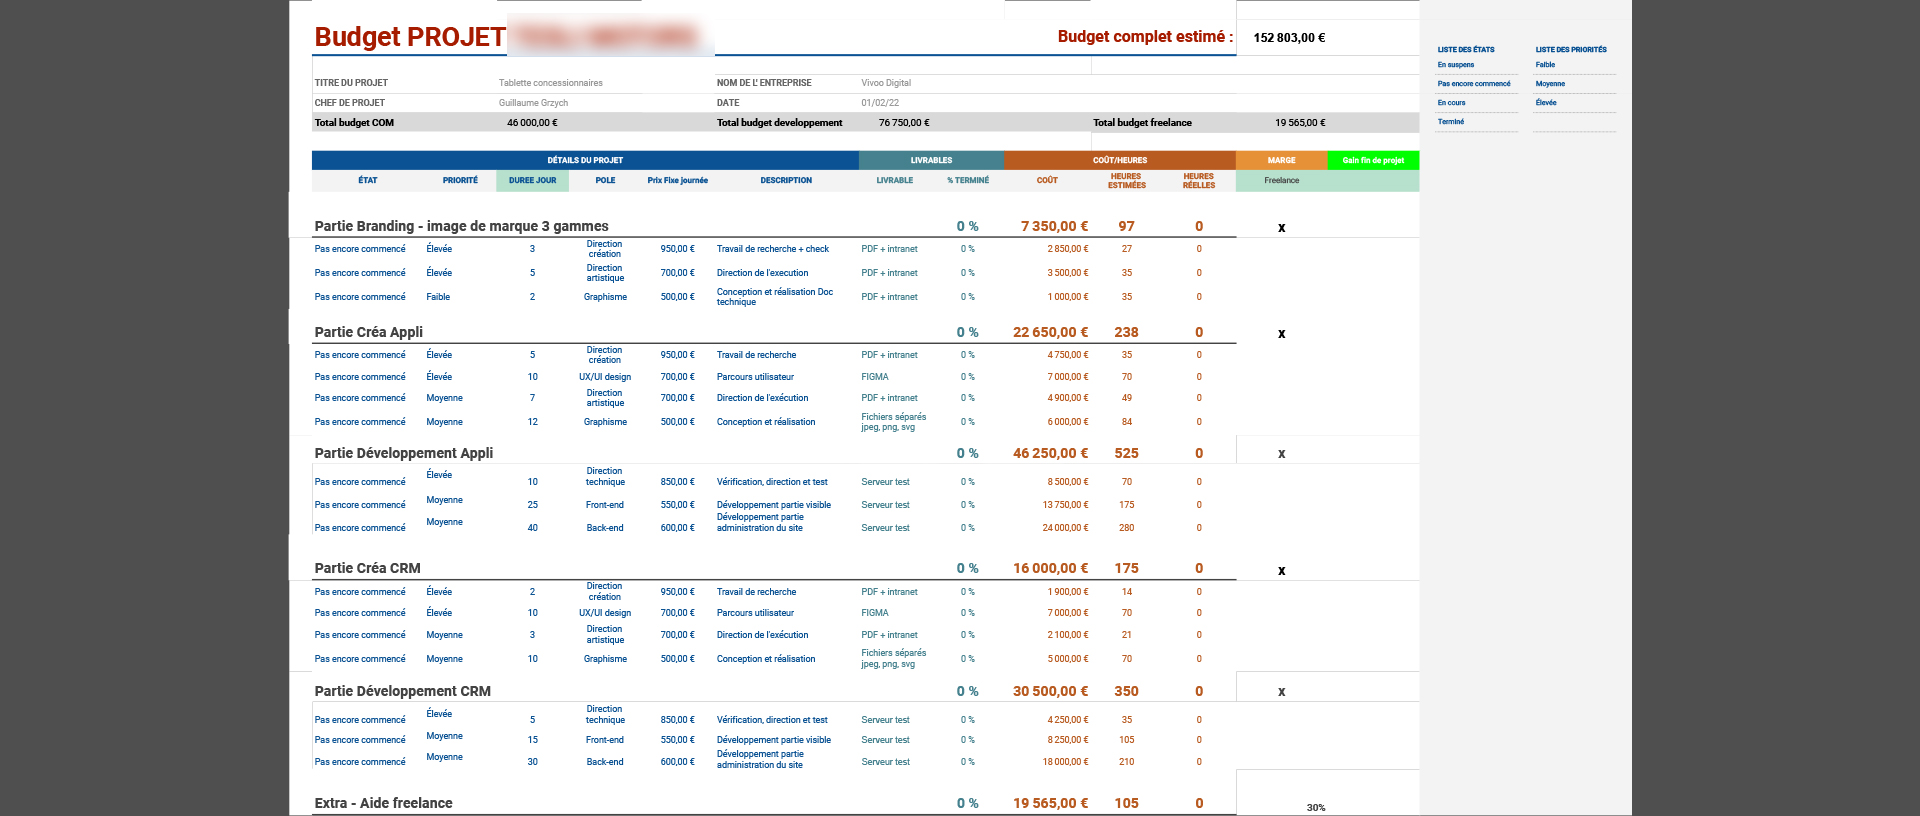1920x816 pixels.
Task: Choose "En suspens" in Liste des états
Action: coord(1456,65)
